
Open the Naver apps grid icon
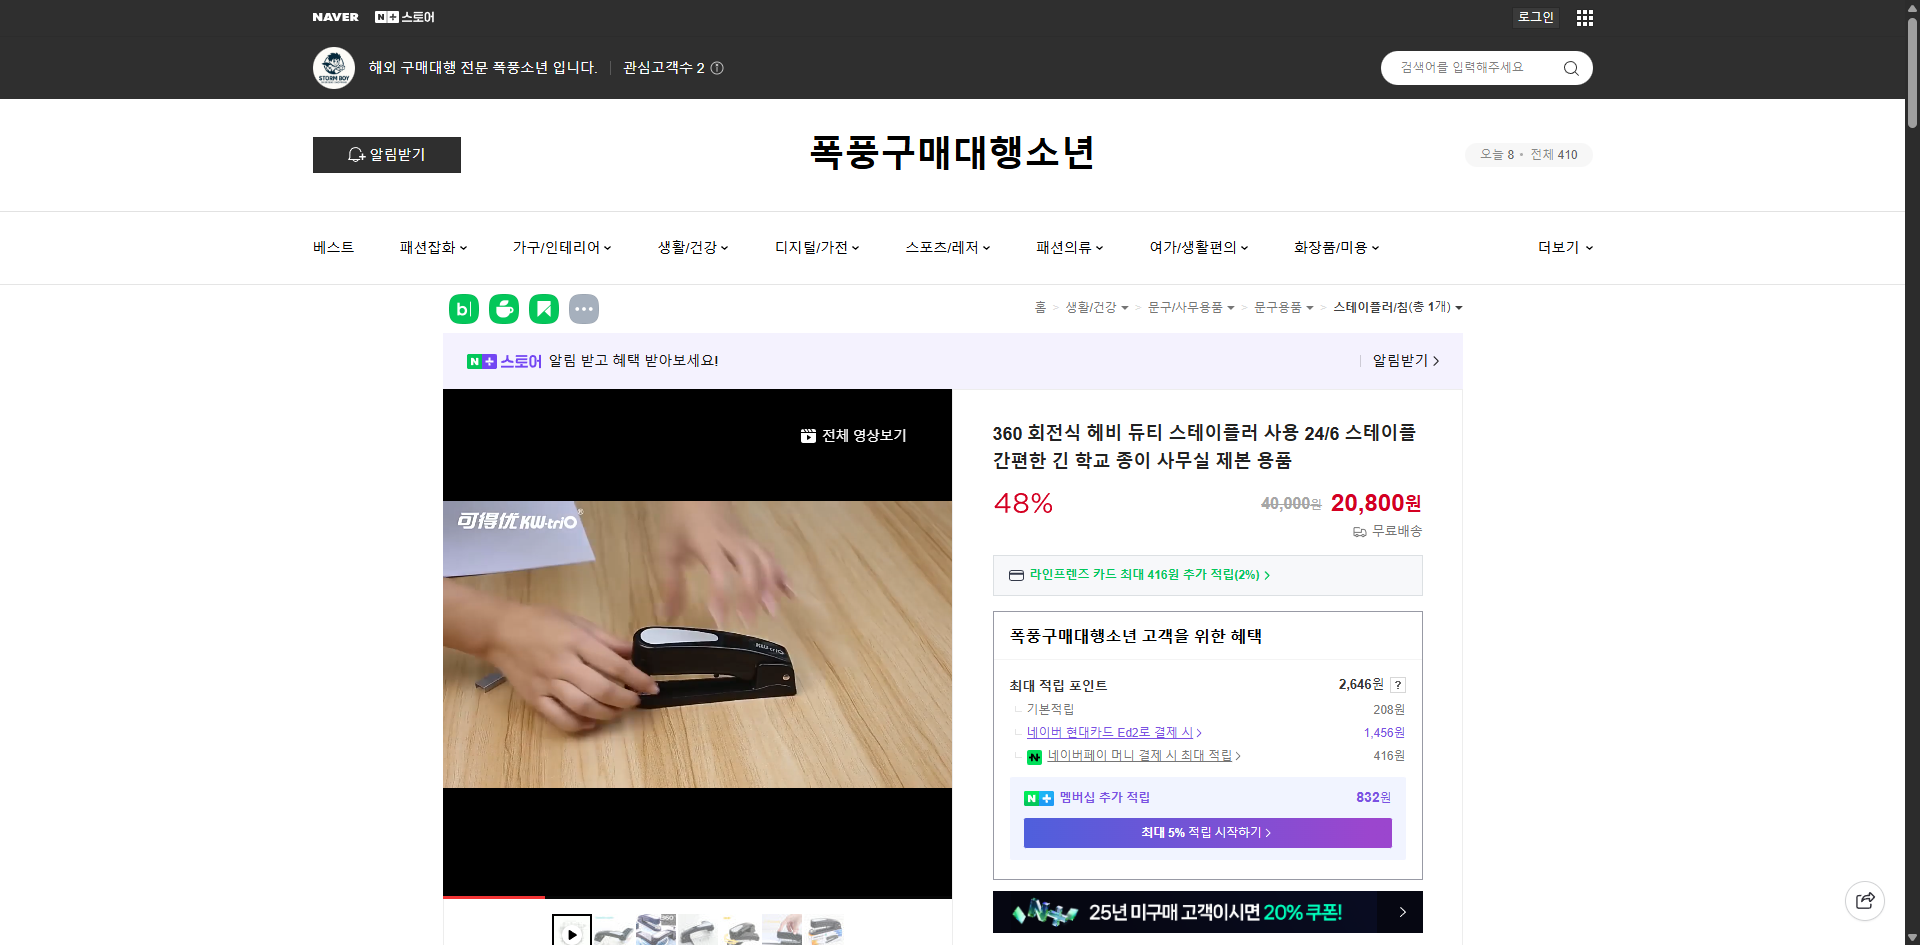coord(1584,17)
